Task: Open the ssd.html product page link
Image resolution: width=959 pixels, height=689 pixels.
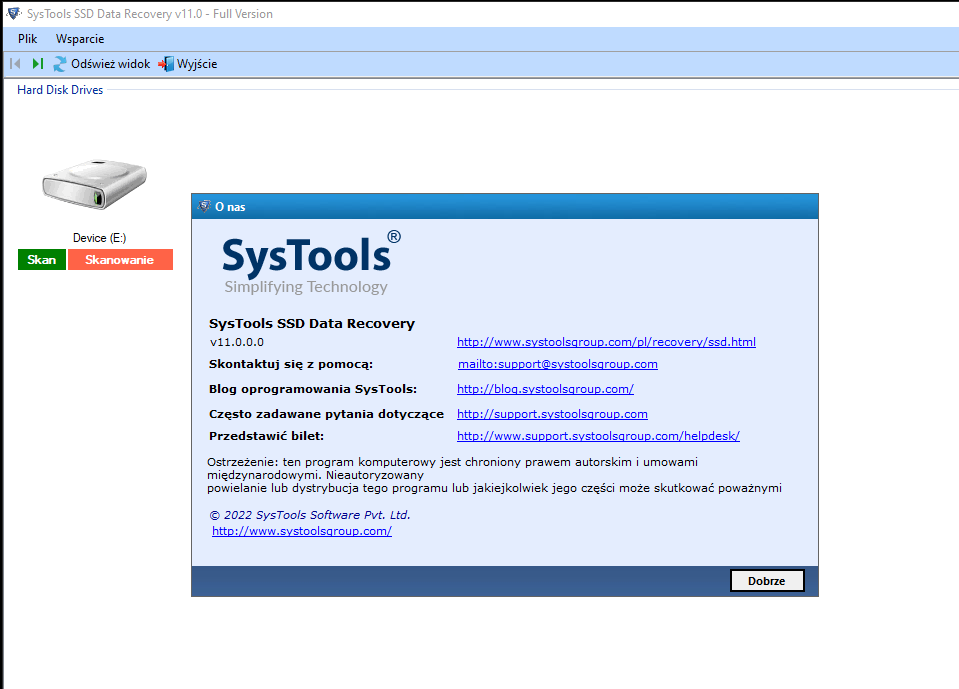Action: pos(606,342)
